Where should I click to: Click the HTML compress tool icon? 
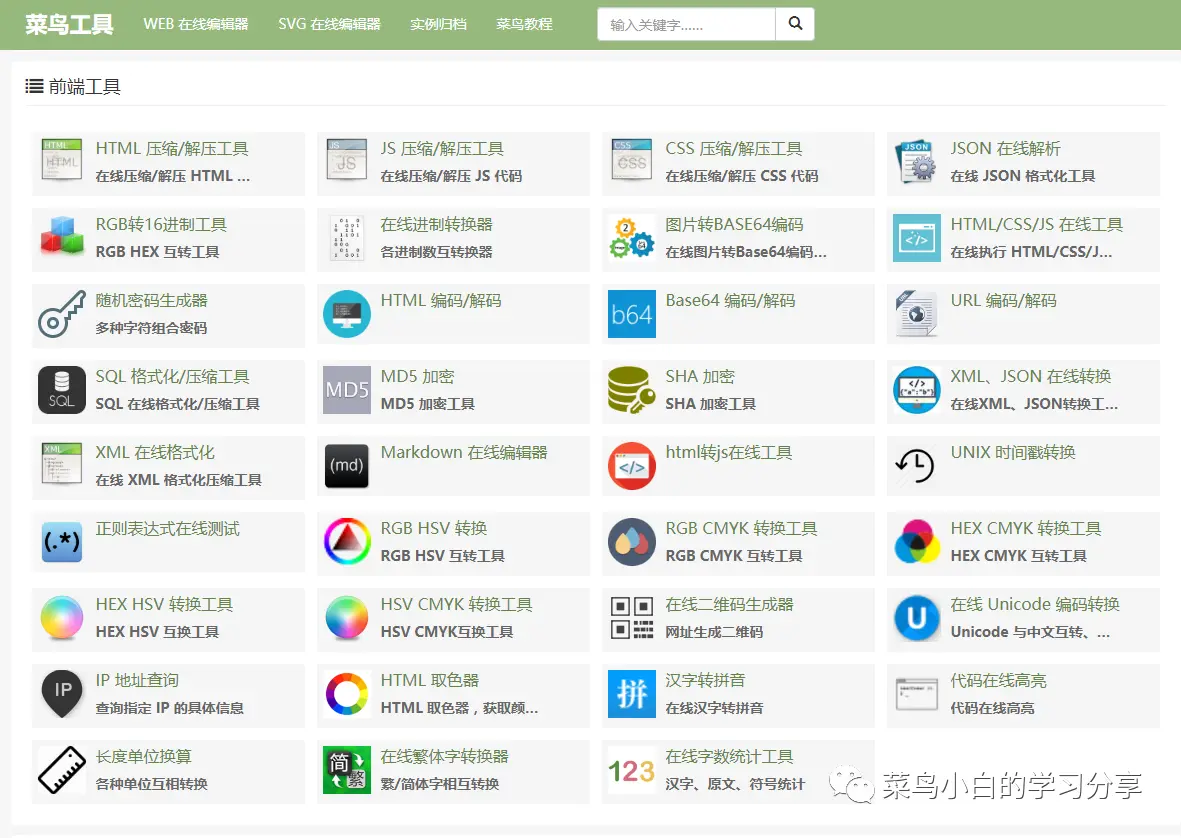click(62, 160)
